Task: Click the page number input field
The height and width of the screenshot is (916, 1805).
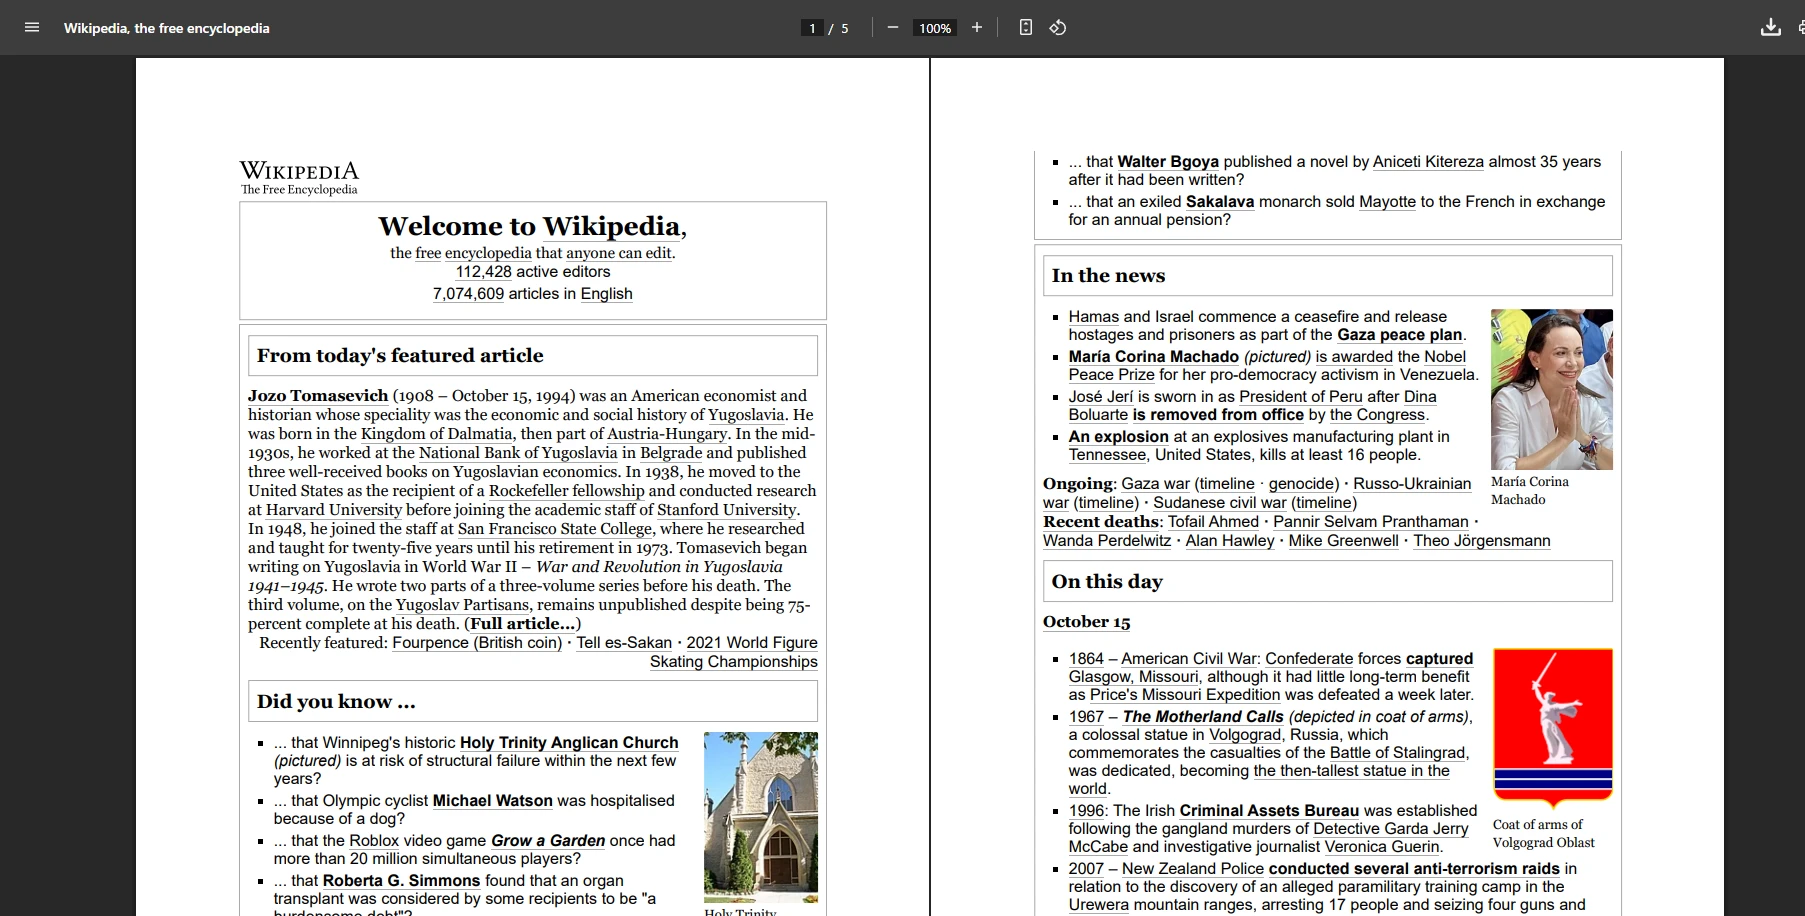Action: coord(812,28)
